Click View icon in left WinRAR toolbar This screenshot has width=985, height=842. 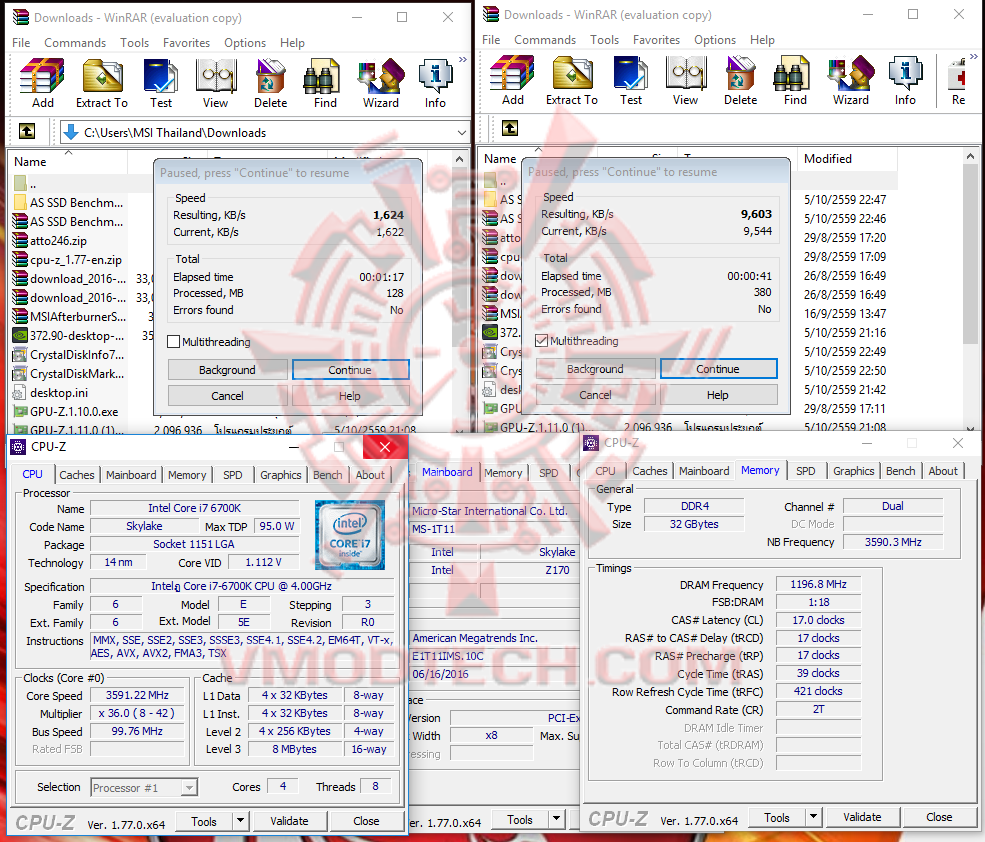click(x=215, y=77)
